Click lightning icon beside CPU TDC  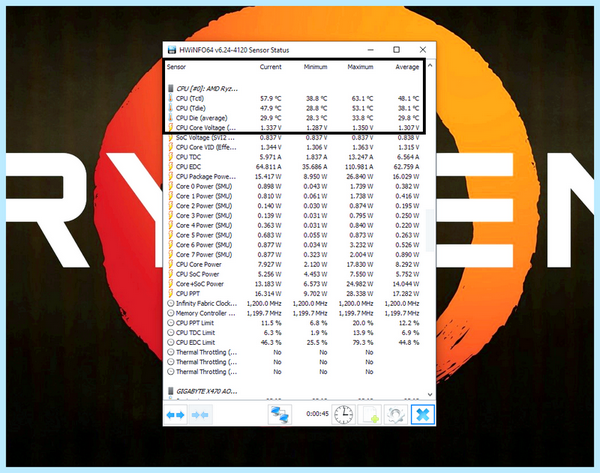tap(171, 157)
